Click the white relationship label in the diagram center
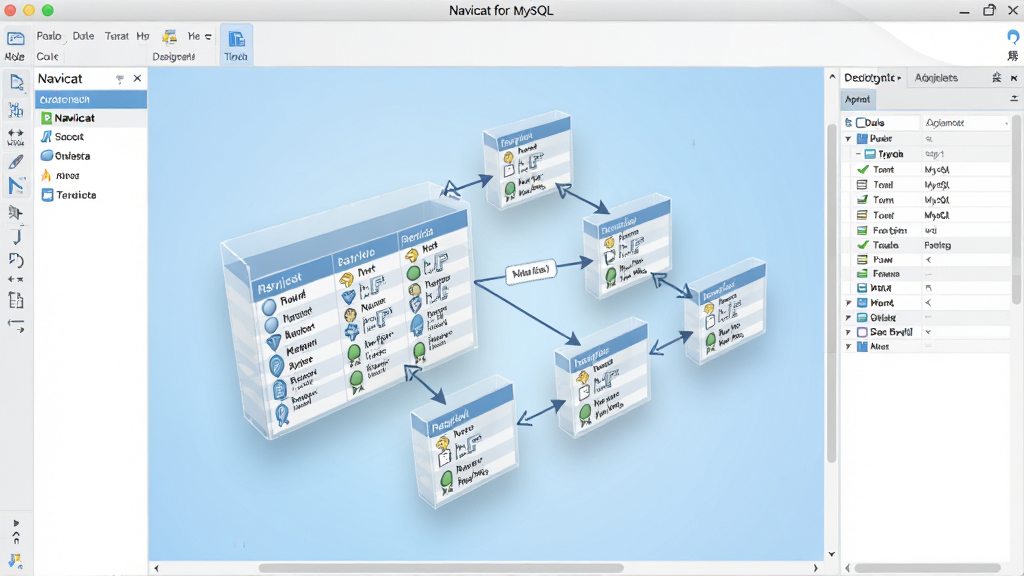The height and width of the screenshot is (576, 1024). click(530, 272)
